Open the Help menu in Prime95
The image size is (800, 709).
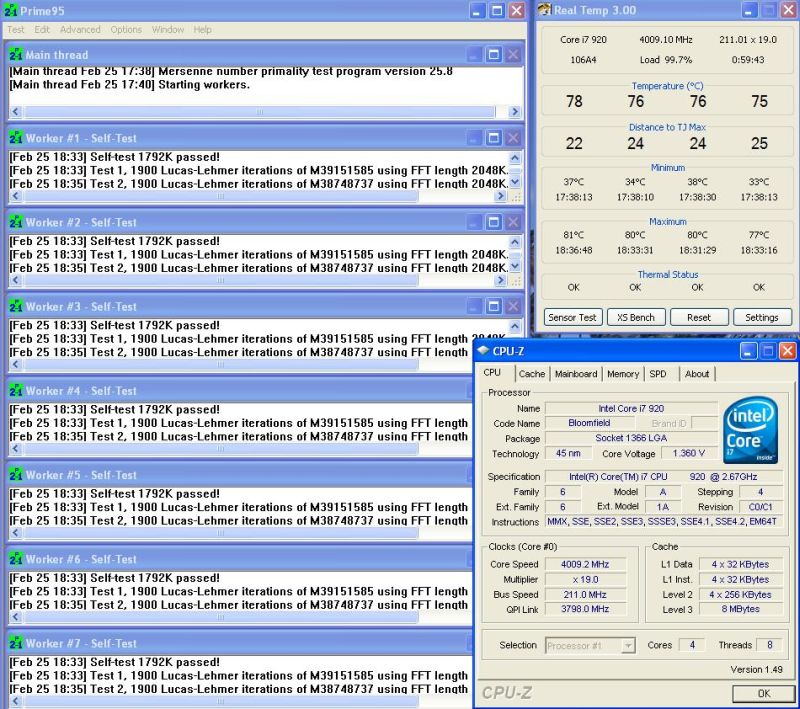[x=202, y=30]
